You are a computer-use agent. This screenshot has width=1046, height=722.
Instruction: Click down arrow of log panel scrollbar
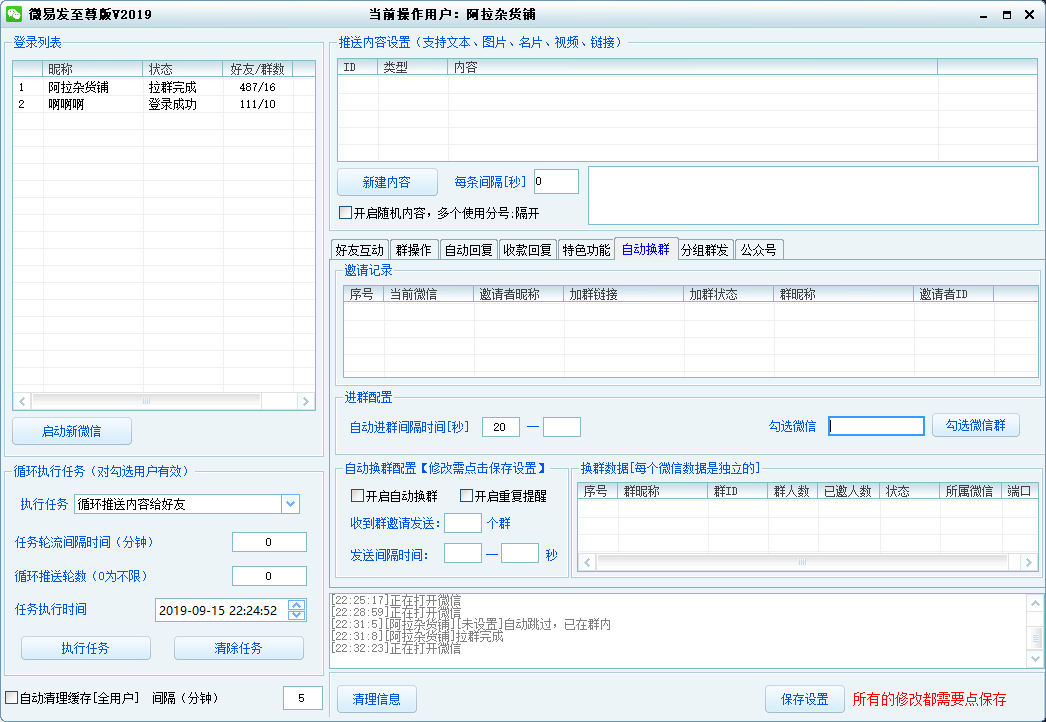[x=1035, y=659]
